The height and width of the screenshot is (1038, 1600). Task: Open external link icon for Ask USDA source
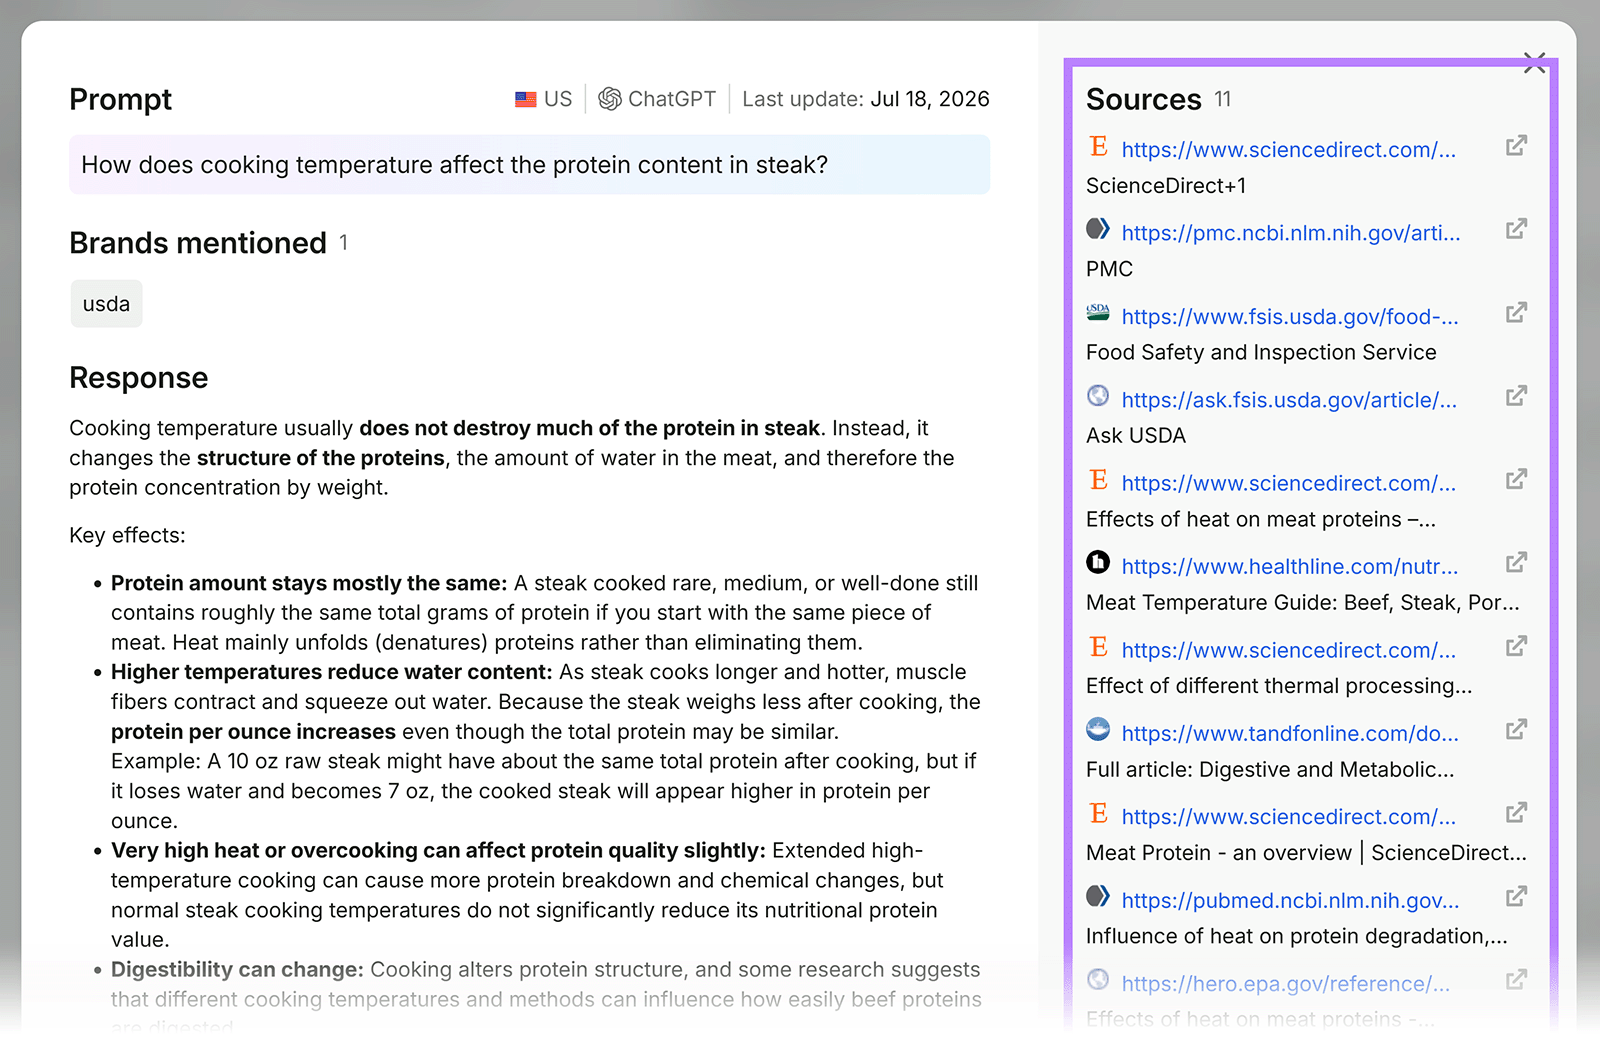point(1516,396)
